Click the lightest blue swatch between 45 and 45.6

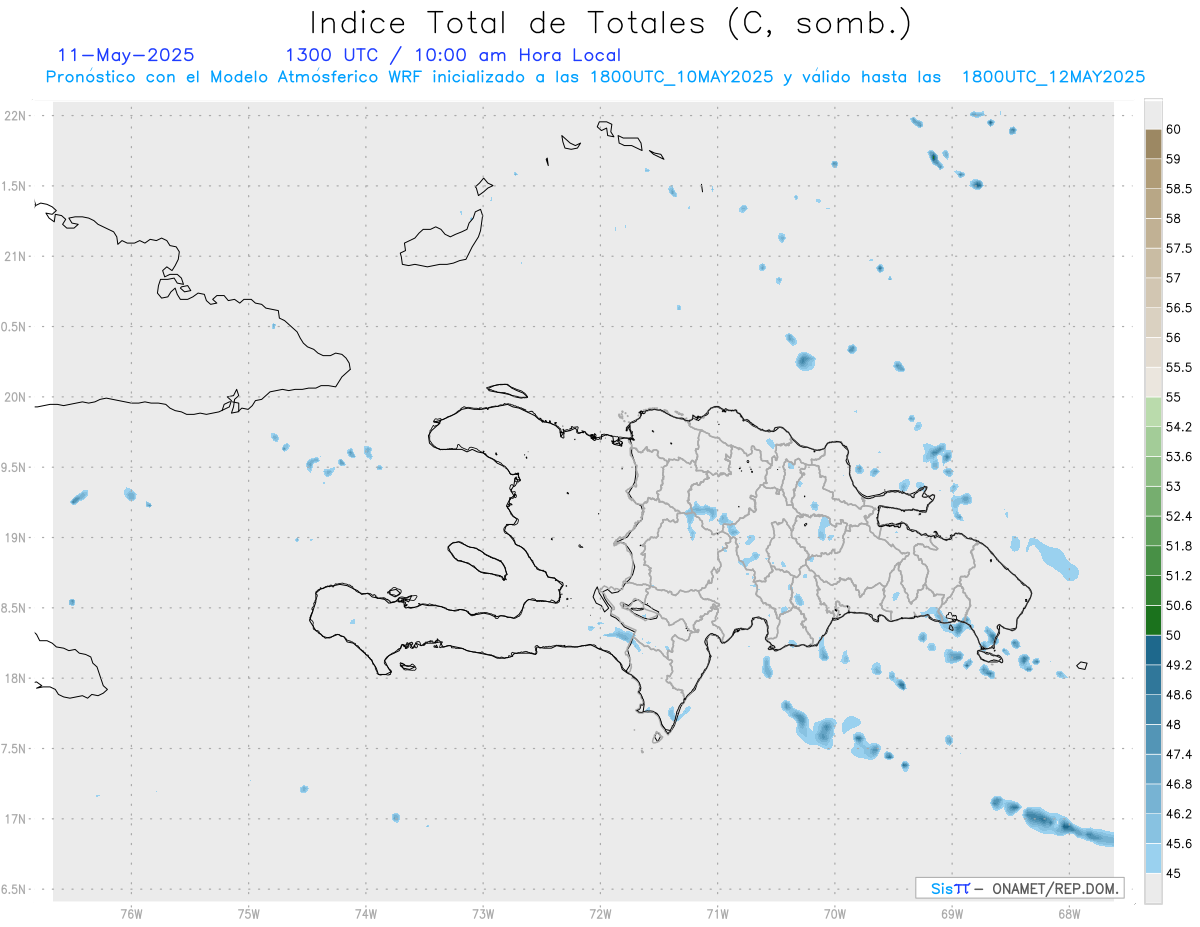pyautogui.click(x=1153, y=859)
